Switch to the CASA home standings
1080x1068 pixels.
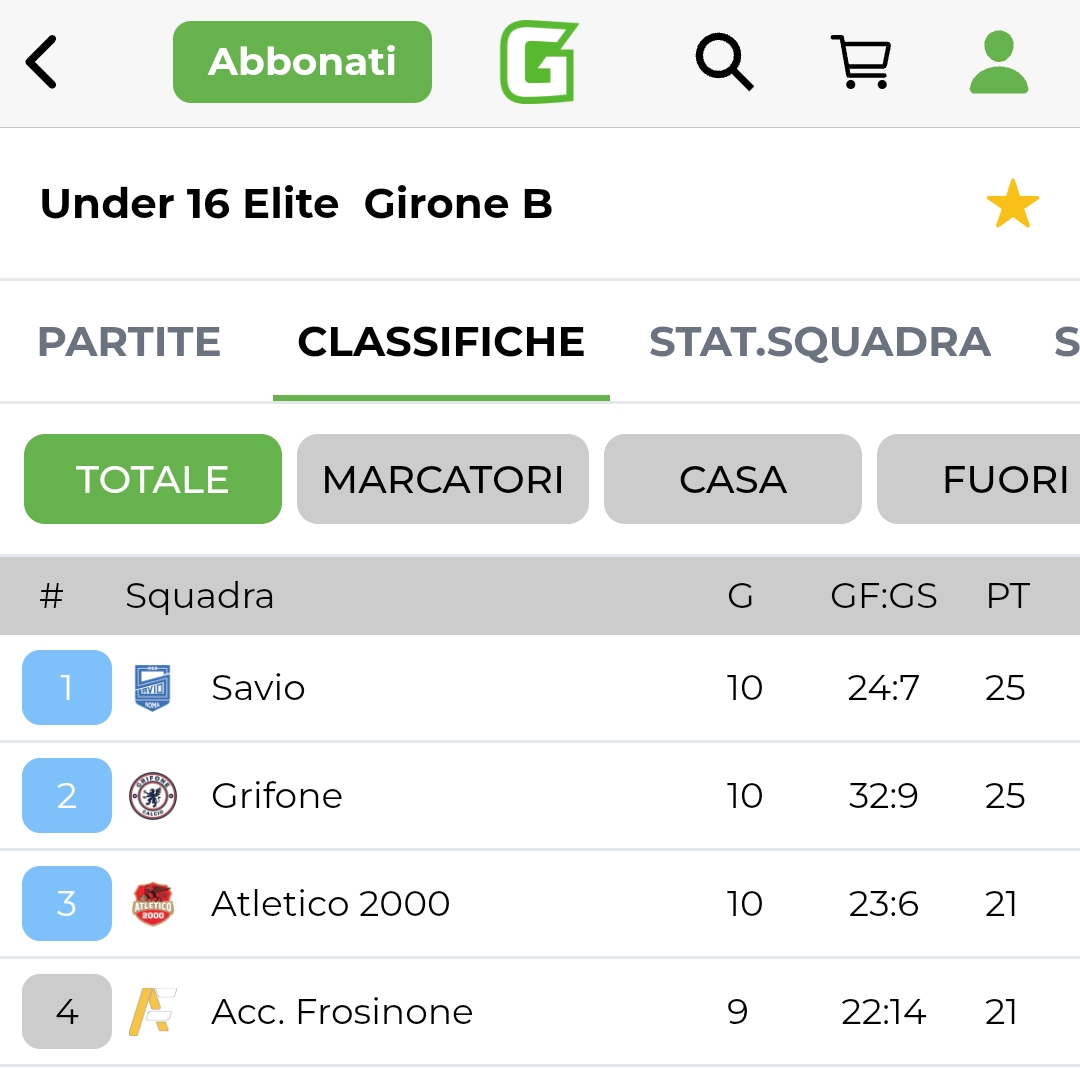733,479
